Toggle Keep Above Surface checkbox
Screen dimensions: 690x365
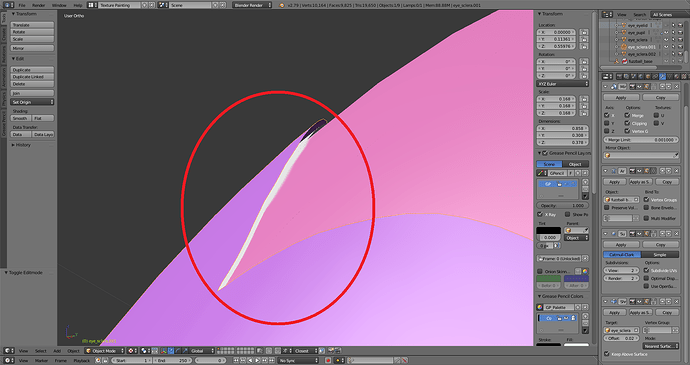click(607, 354)
